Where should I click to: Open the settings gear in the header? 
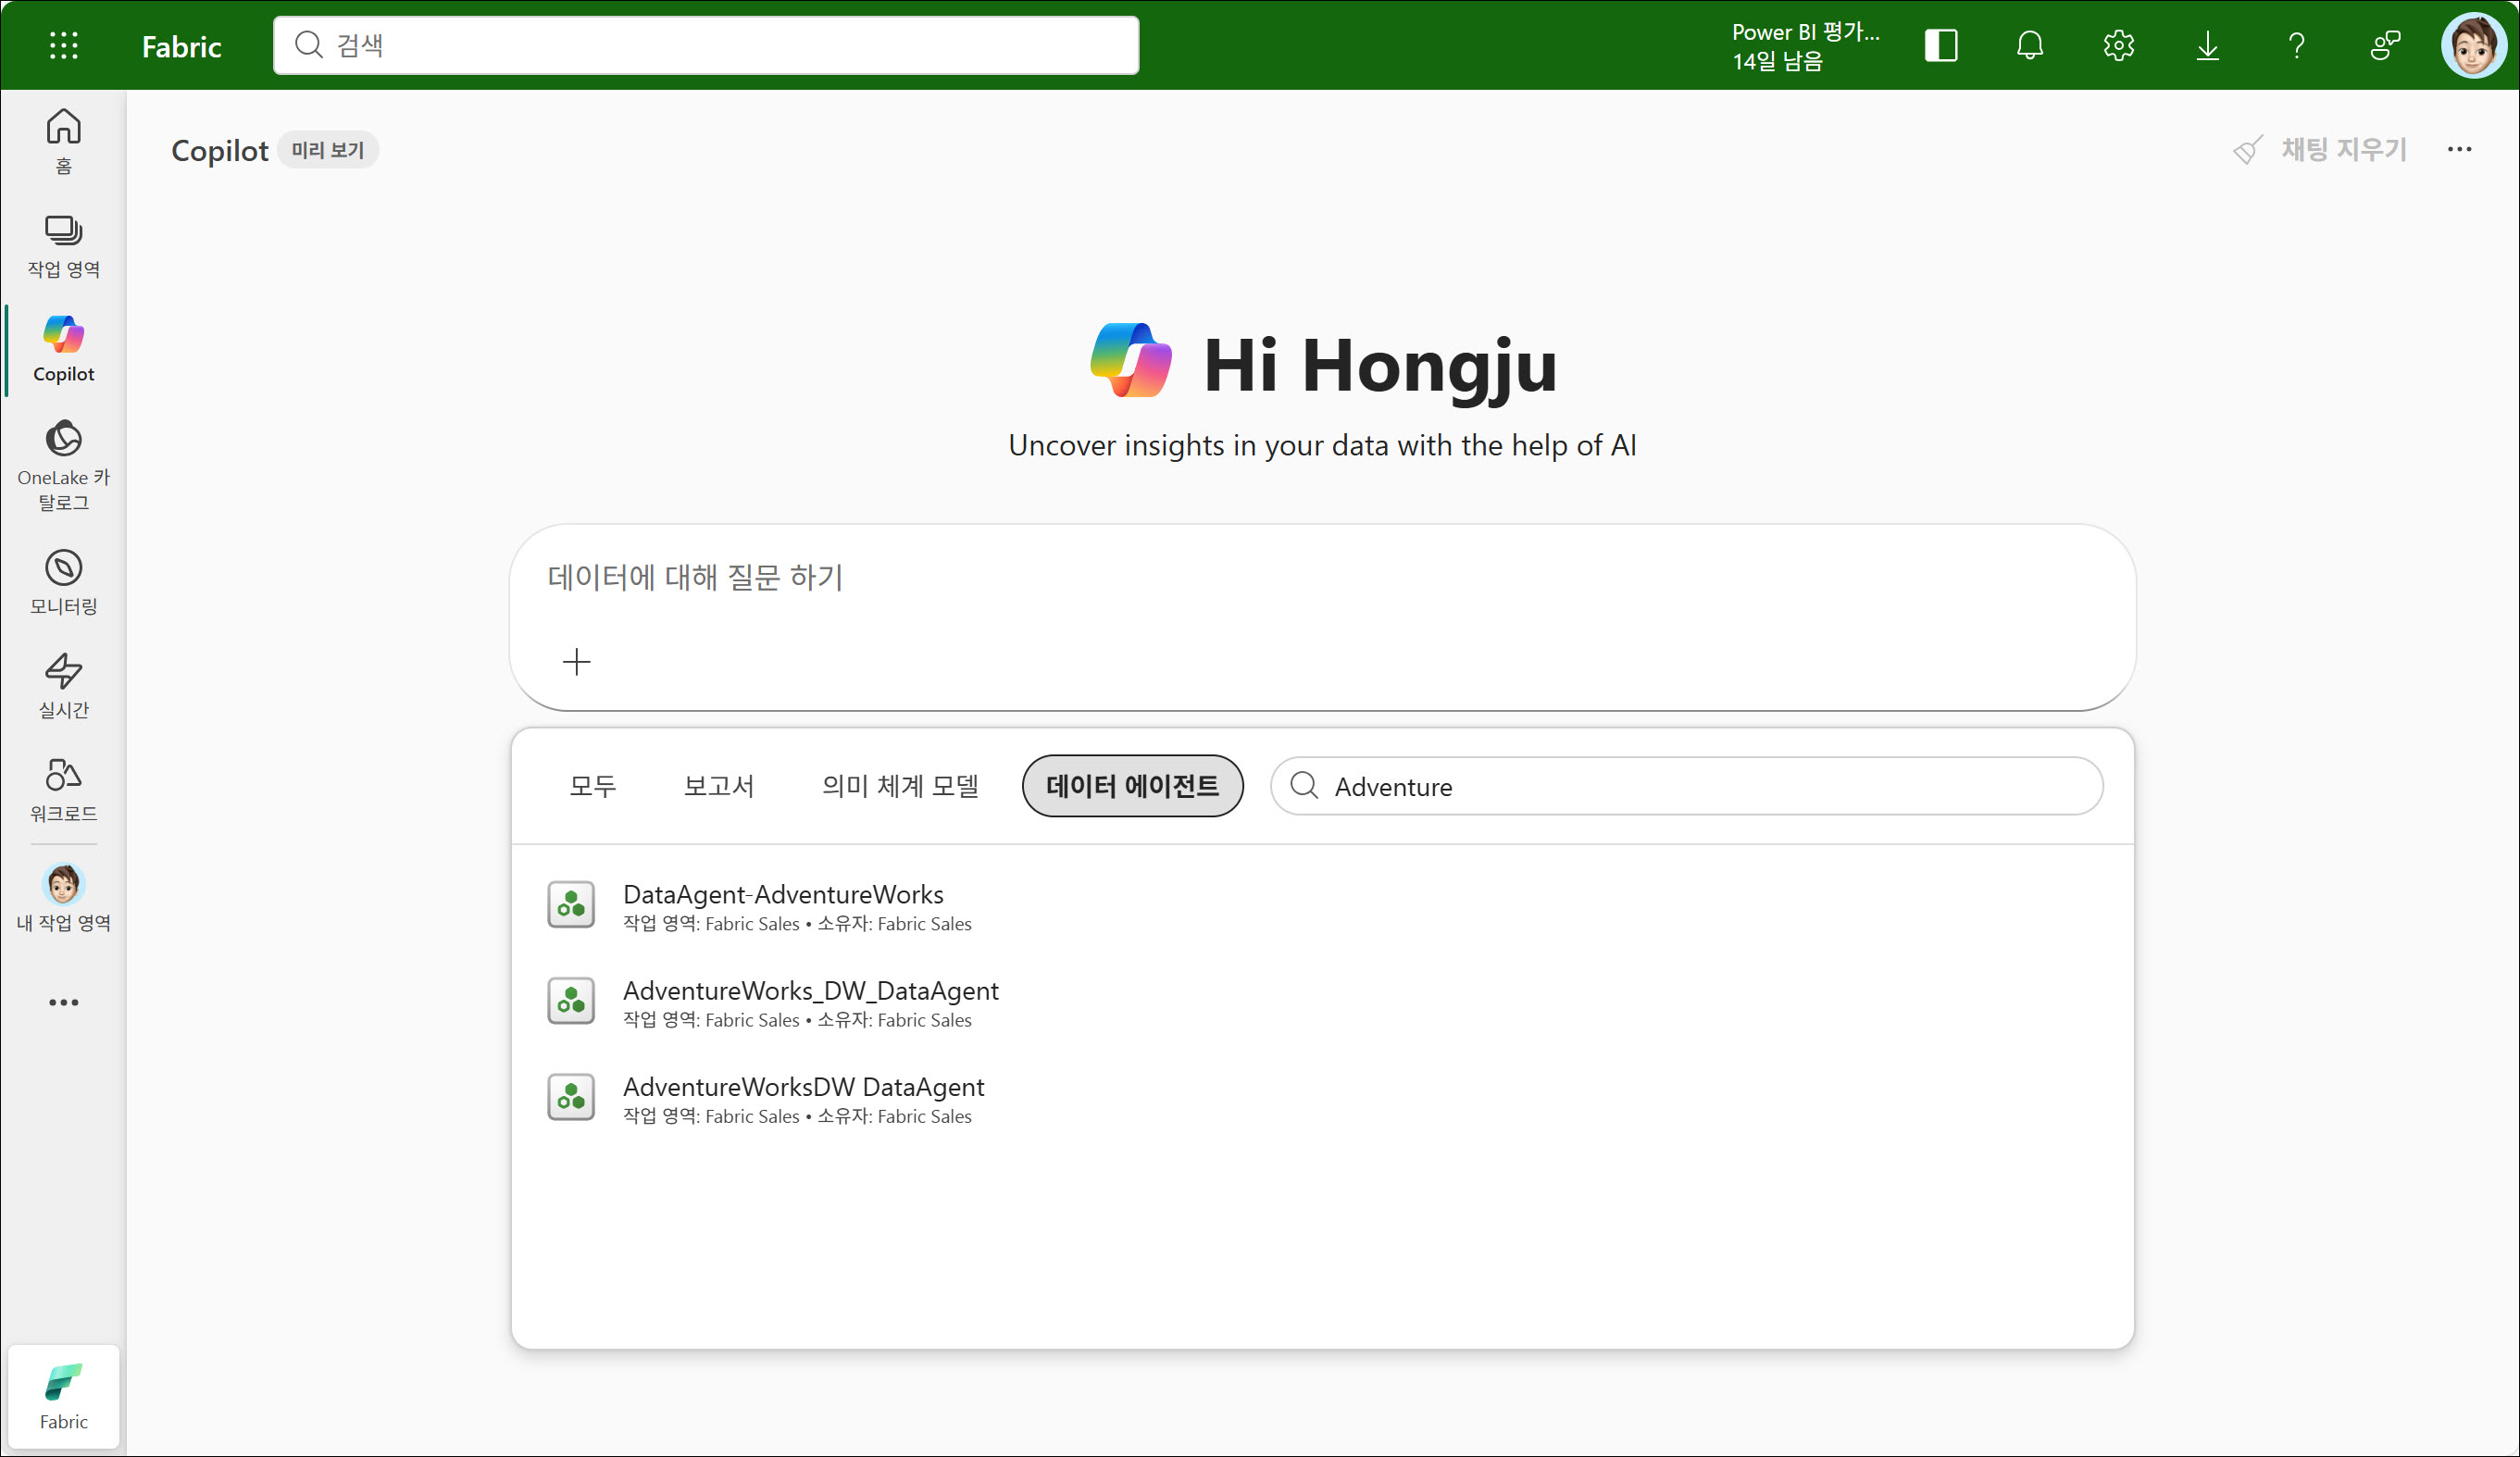2118,45
